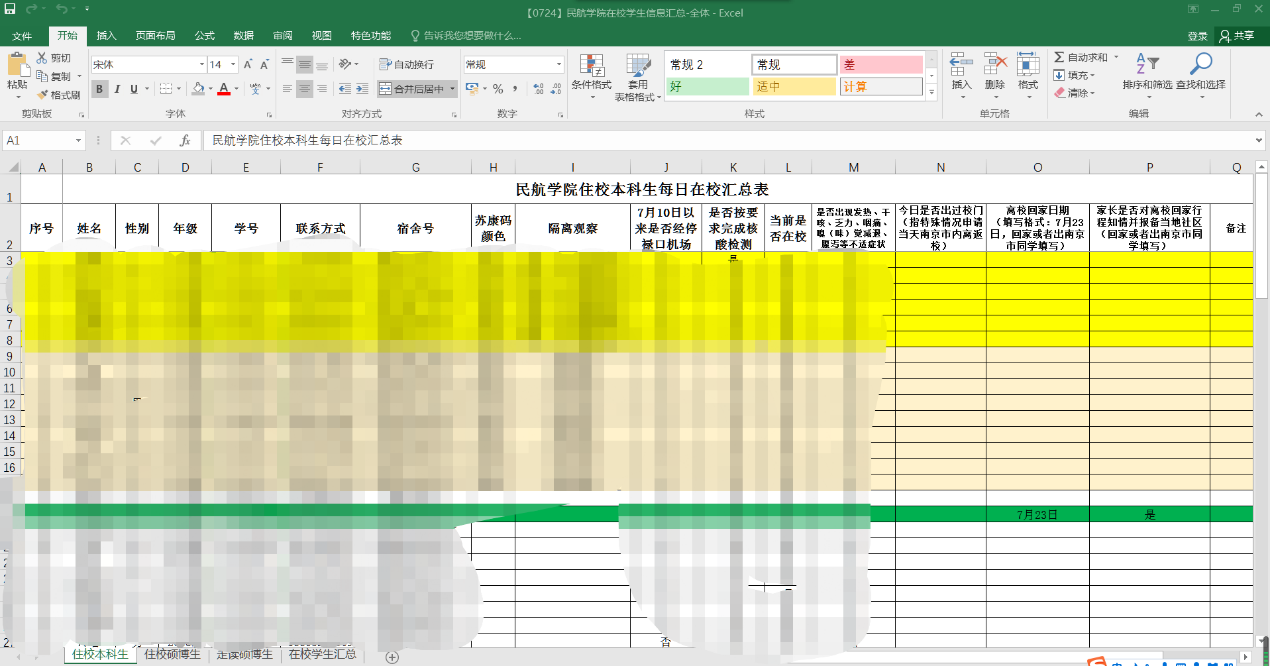Switch to the 在校学生汇总 sheet tab
The height and width of the screenshot is (666, 1270).
pyautogui.click(x=322, y=655)
